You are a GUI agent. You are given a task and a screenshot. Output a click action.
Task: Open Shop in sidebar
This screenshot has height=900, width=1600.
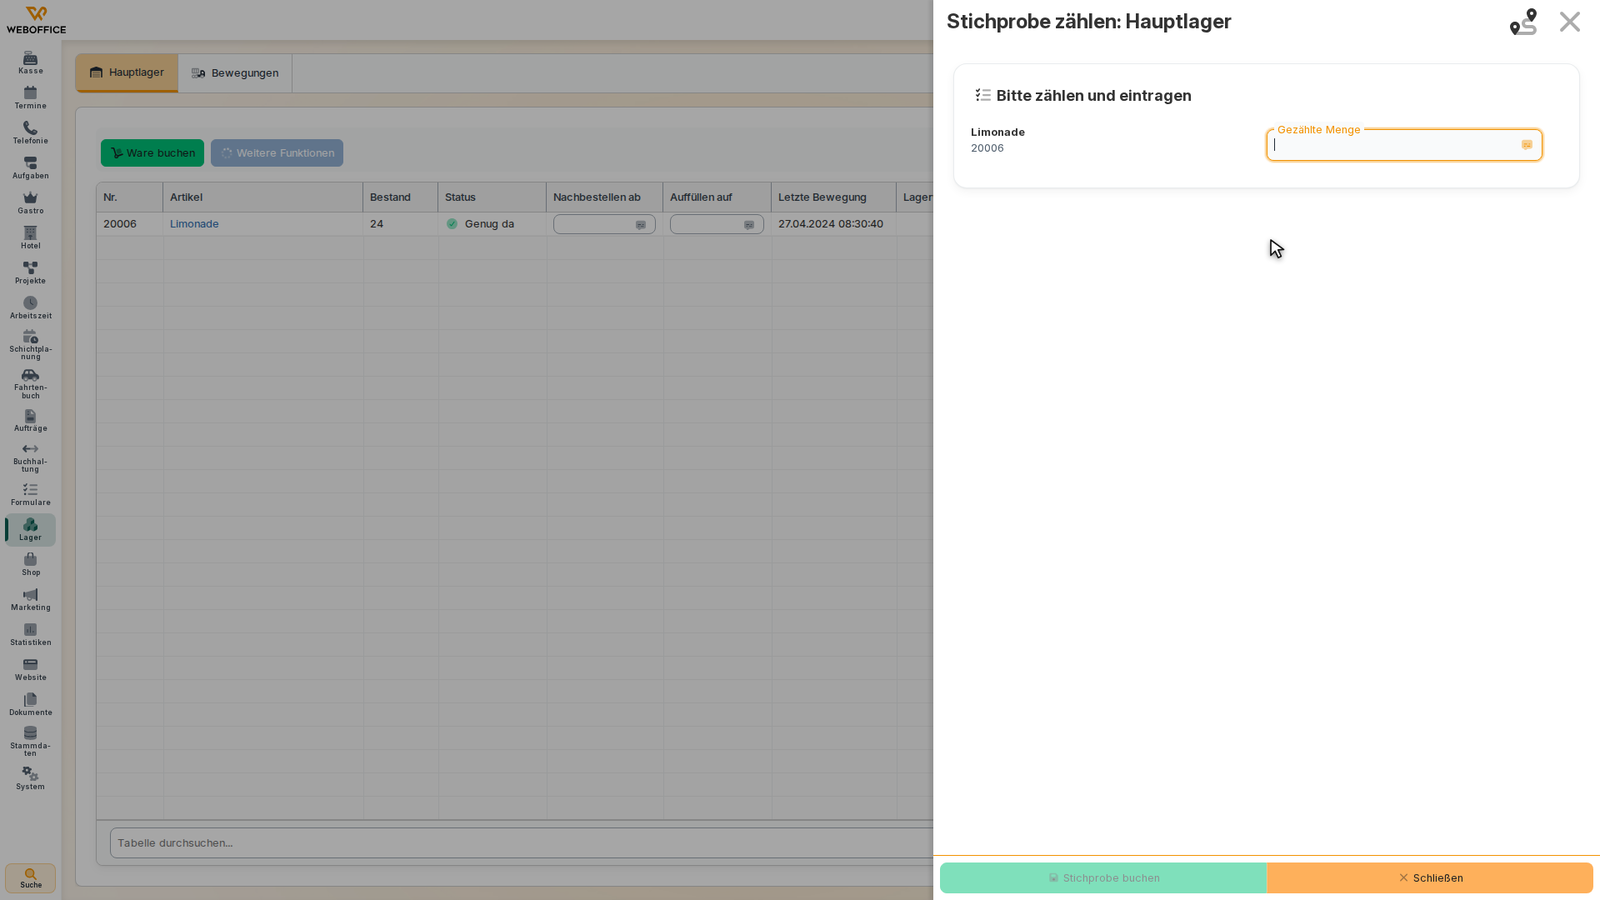(x=30, y=565)
